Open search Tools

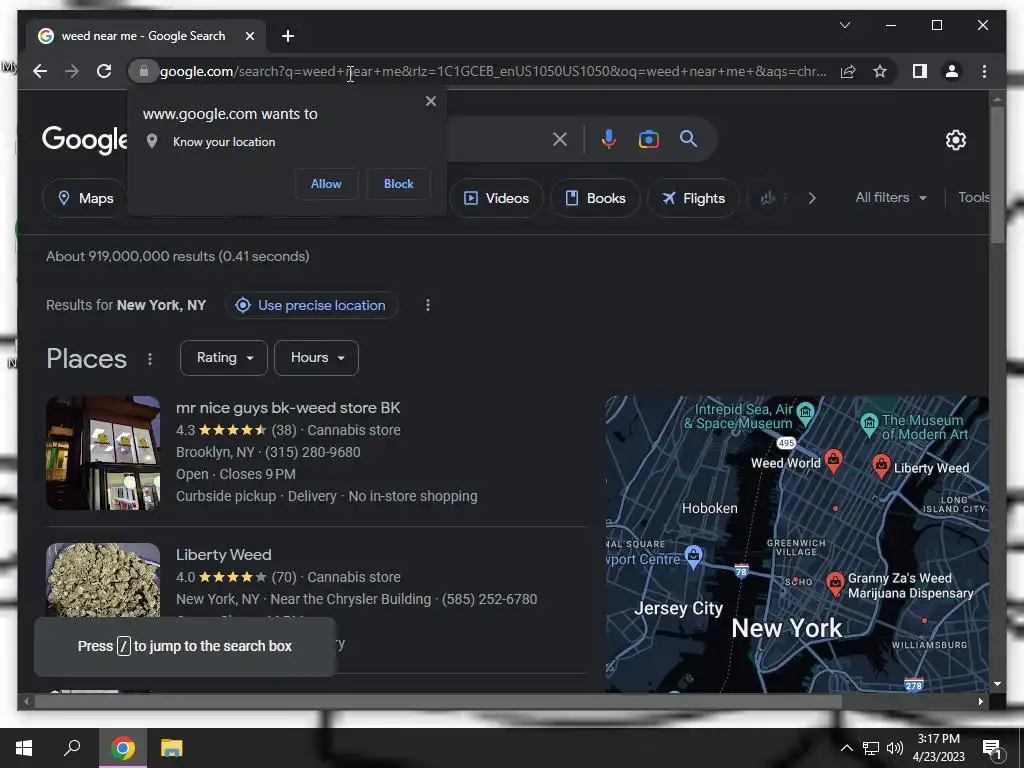click(973, 197)
